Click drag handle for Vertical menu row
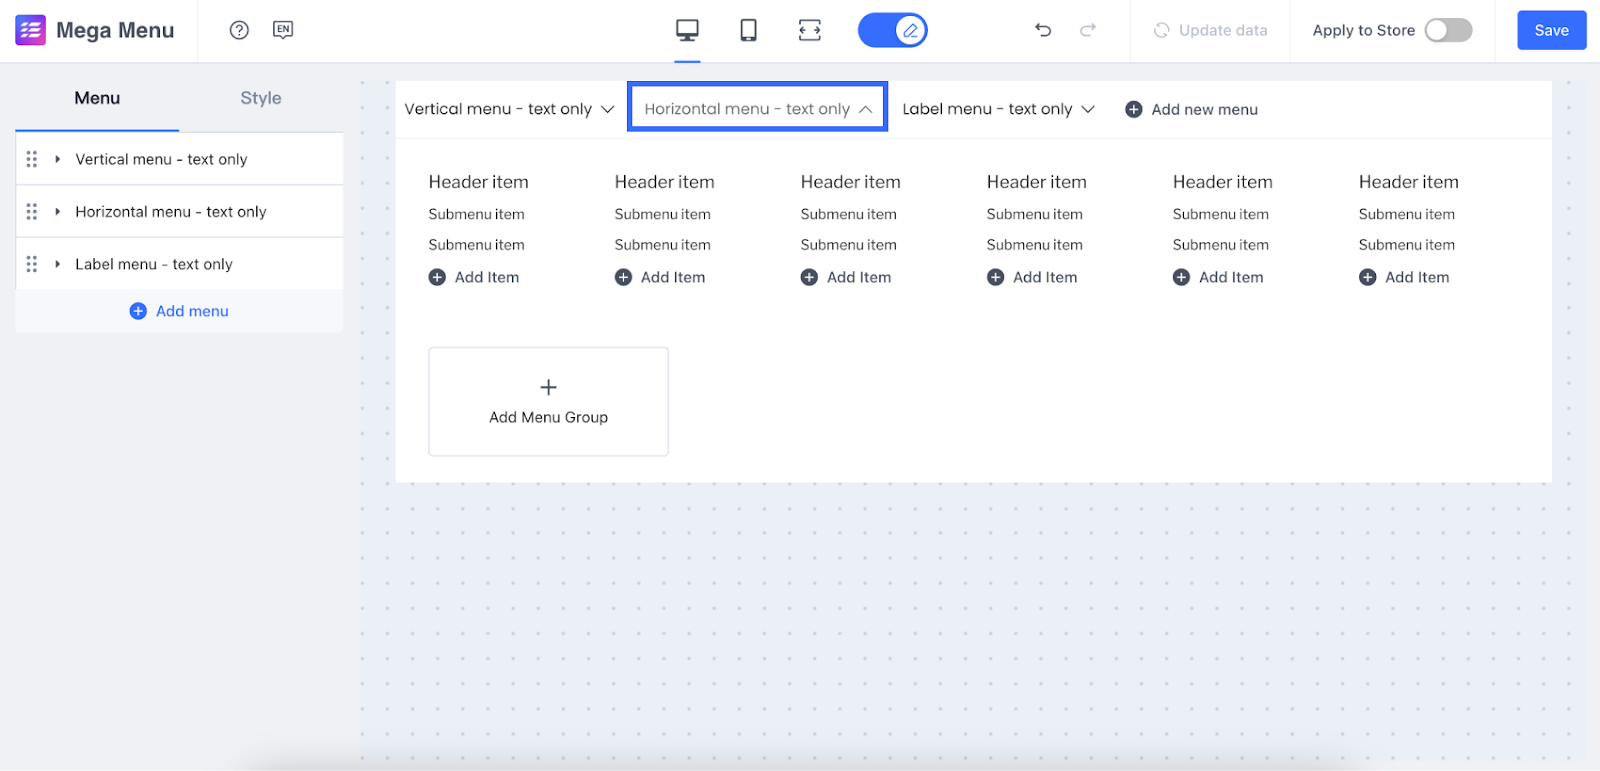 coord(32,159)
